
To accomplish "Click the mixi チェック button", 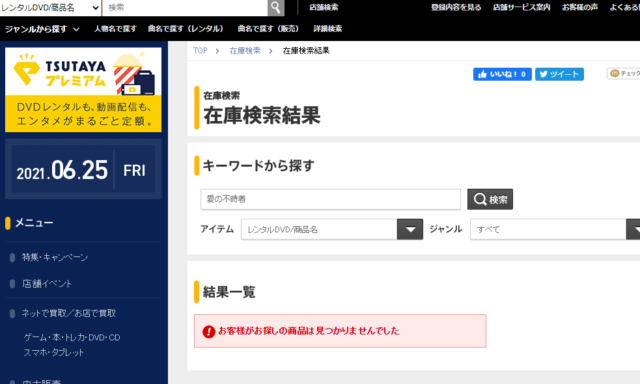I will 624,73.
